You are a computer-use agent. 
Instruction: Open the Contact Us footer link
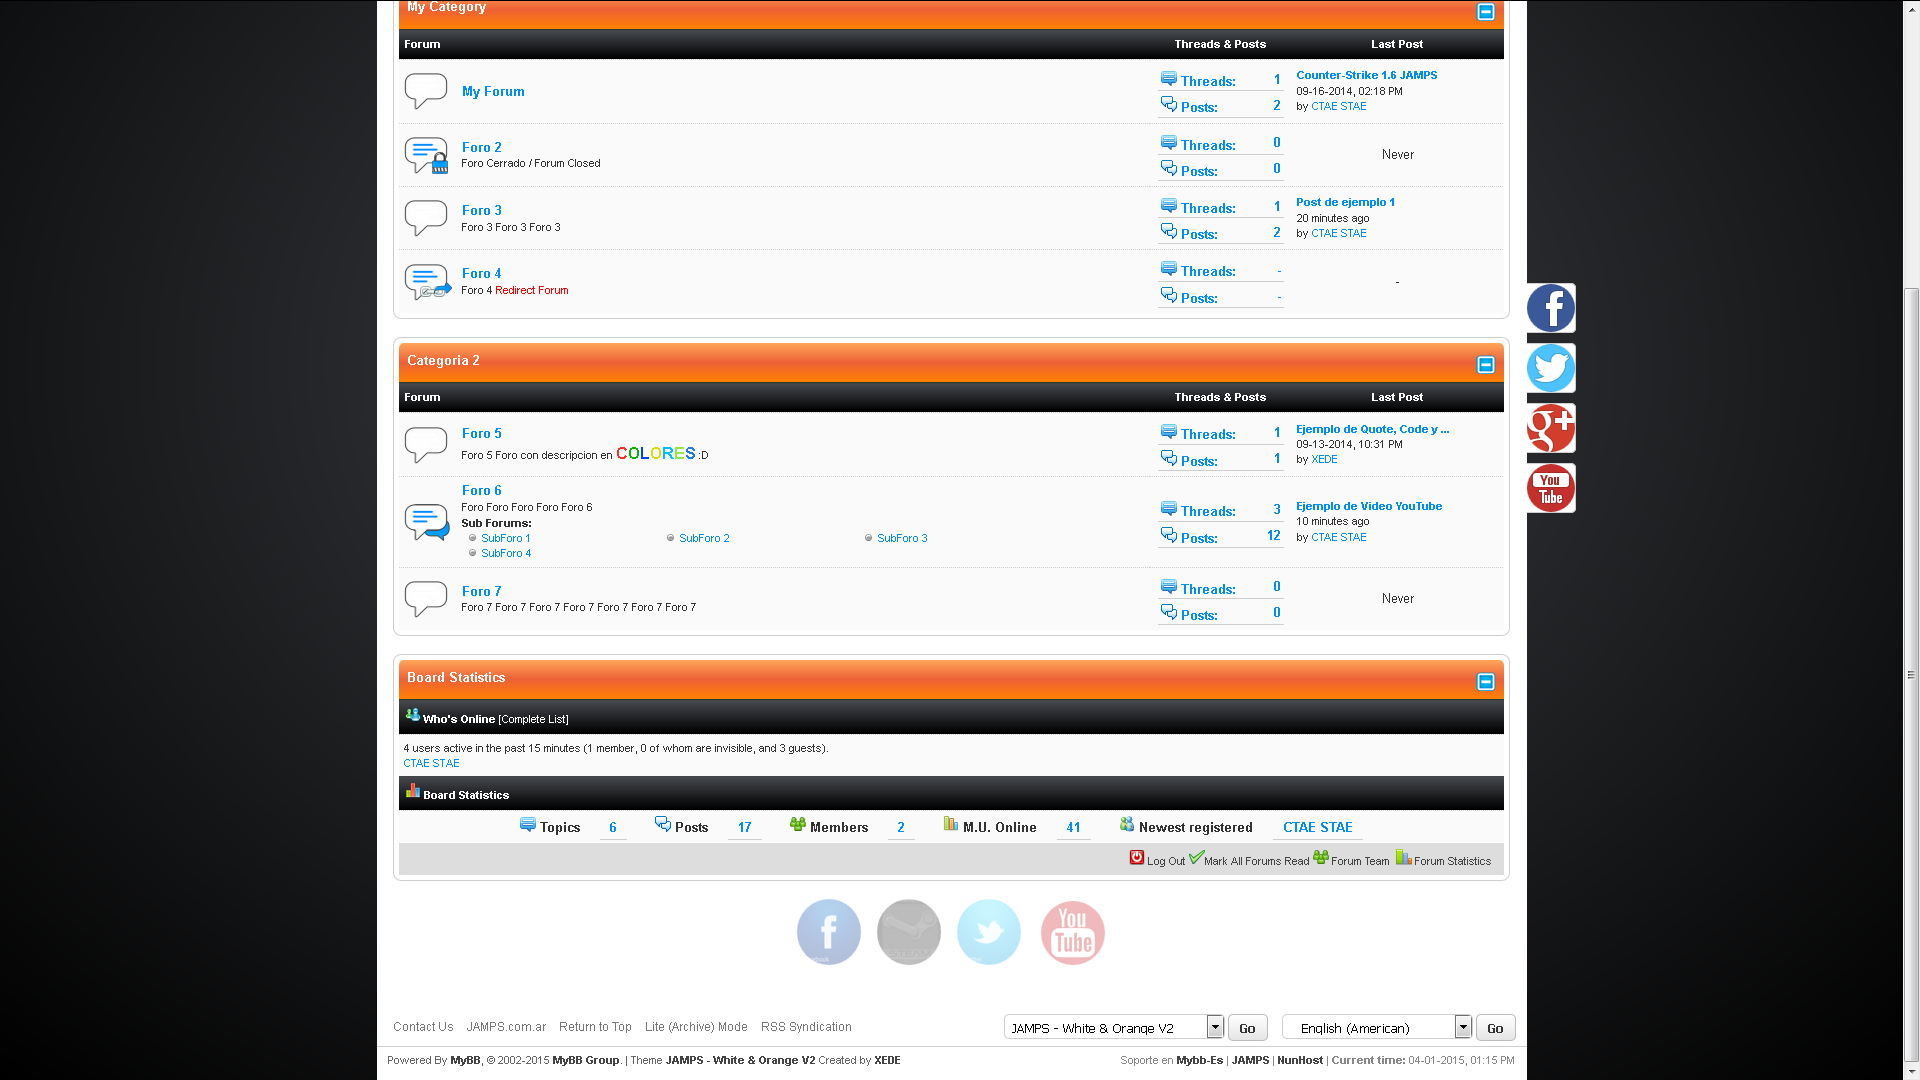[423, 1027]
